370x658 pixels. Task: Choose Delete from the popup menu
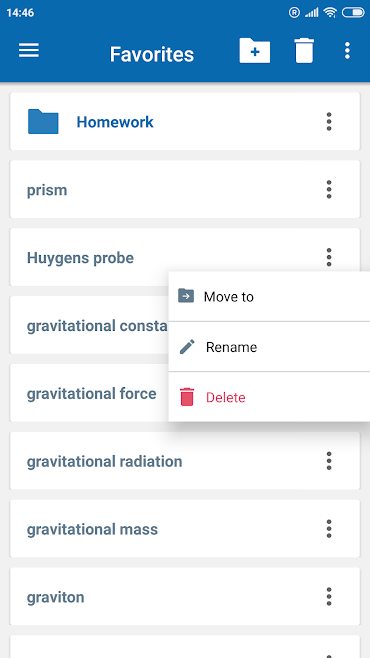tap(269, 397)
